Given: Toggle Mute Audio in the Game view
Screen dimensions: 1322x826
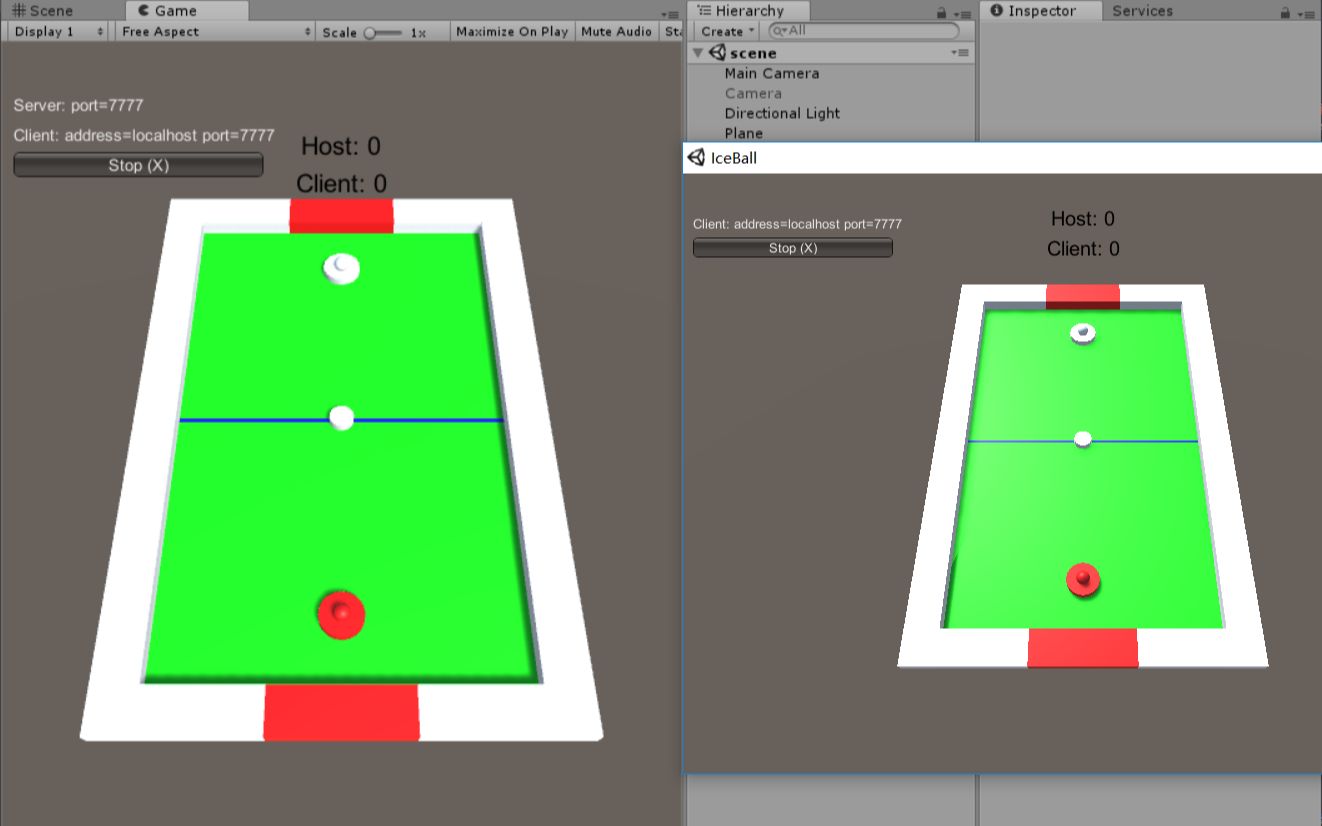Looking at the screenshot, I should 616,31.
